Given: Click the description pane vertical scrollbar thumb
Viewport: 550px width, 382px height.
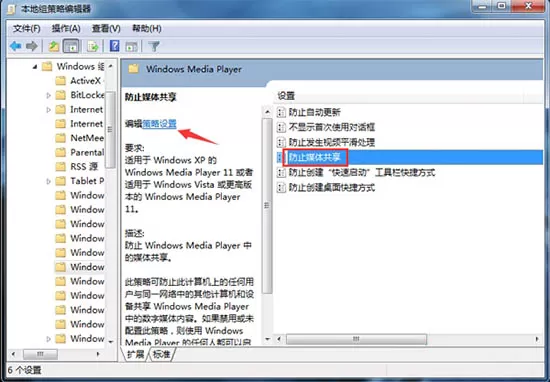Looking at the screenshot, I should point(267,206).
